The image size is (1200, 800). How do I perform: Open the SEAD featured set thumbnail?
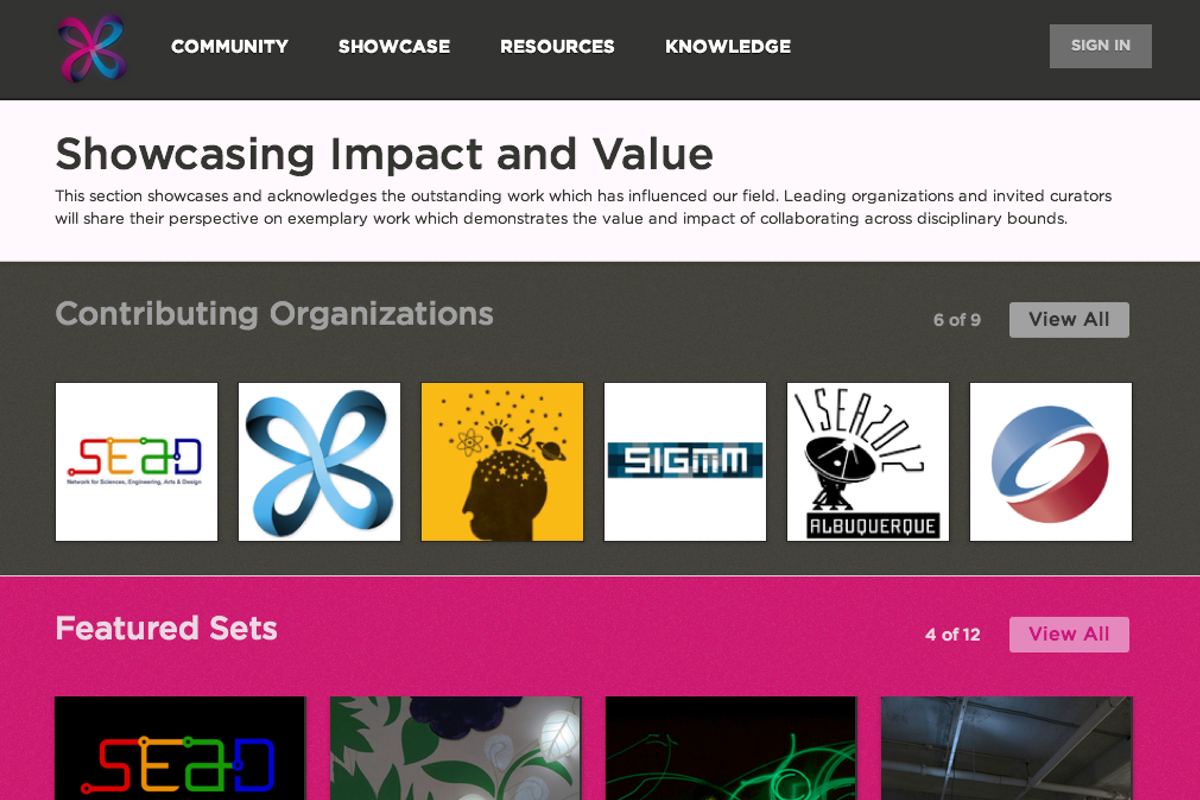pyautogui.click(x=180, y=748)
